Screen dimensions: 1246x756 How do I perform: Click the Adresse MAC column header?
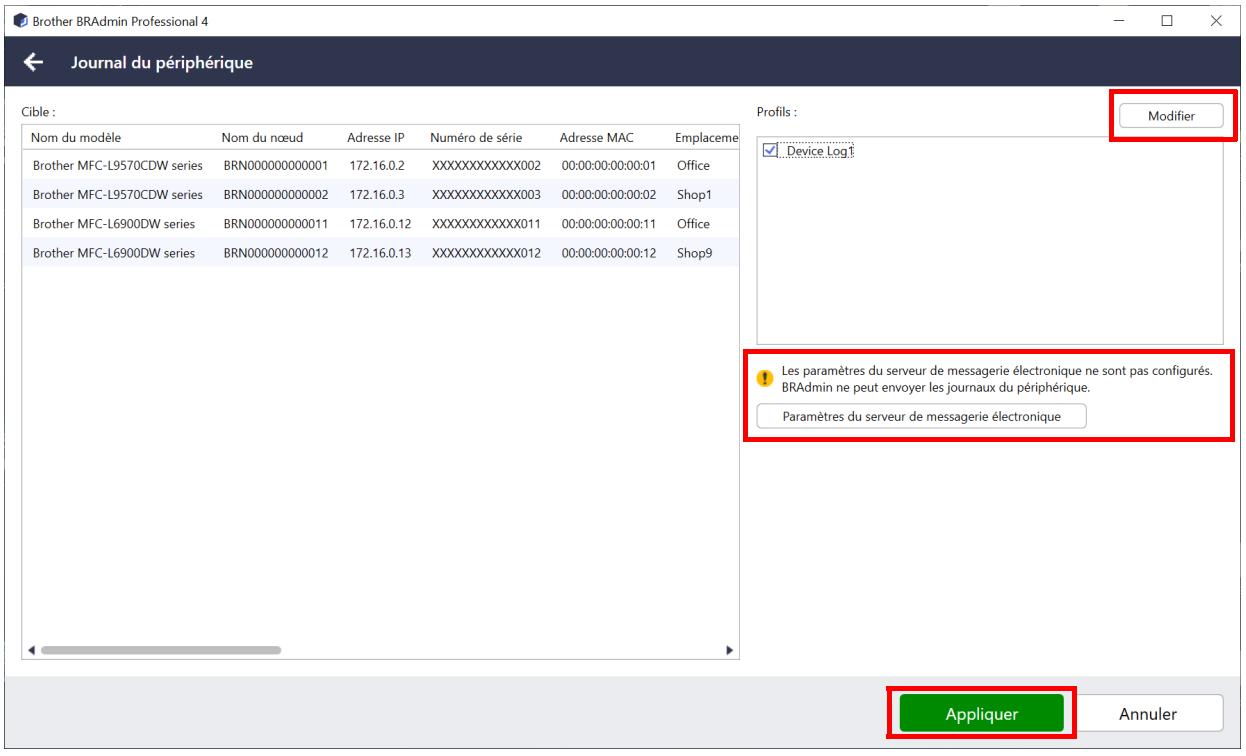pyautogui.click(x=597, y=137)
